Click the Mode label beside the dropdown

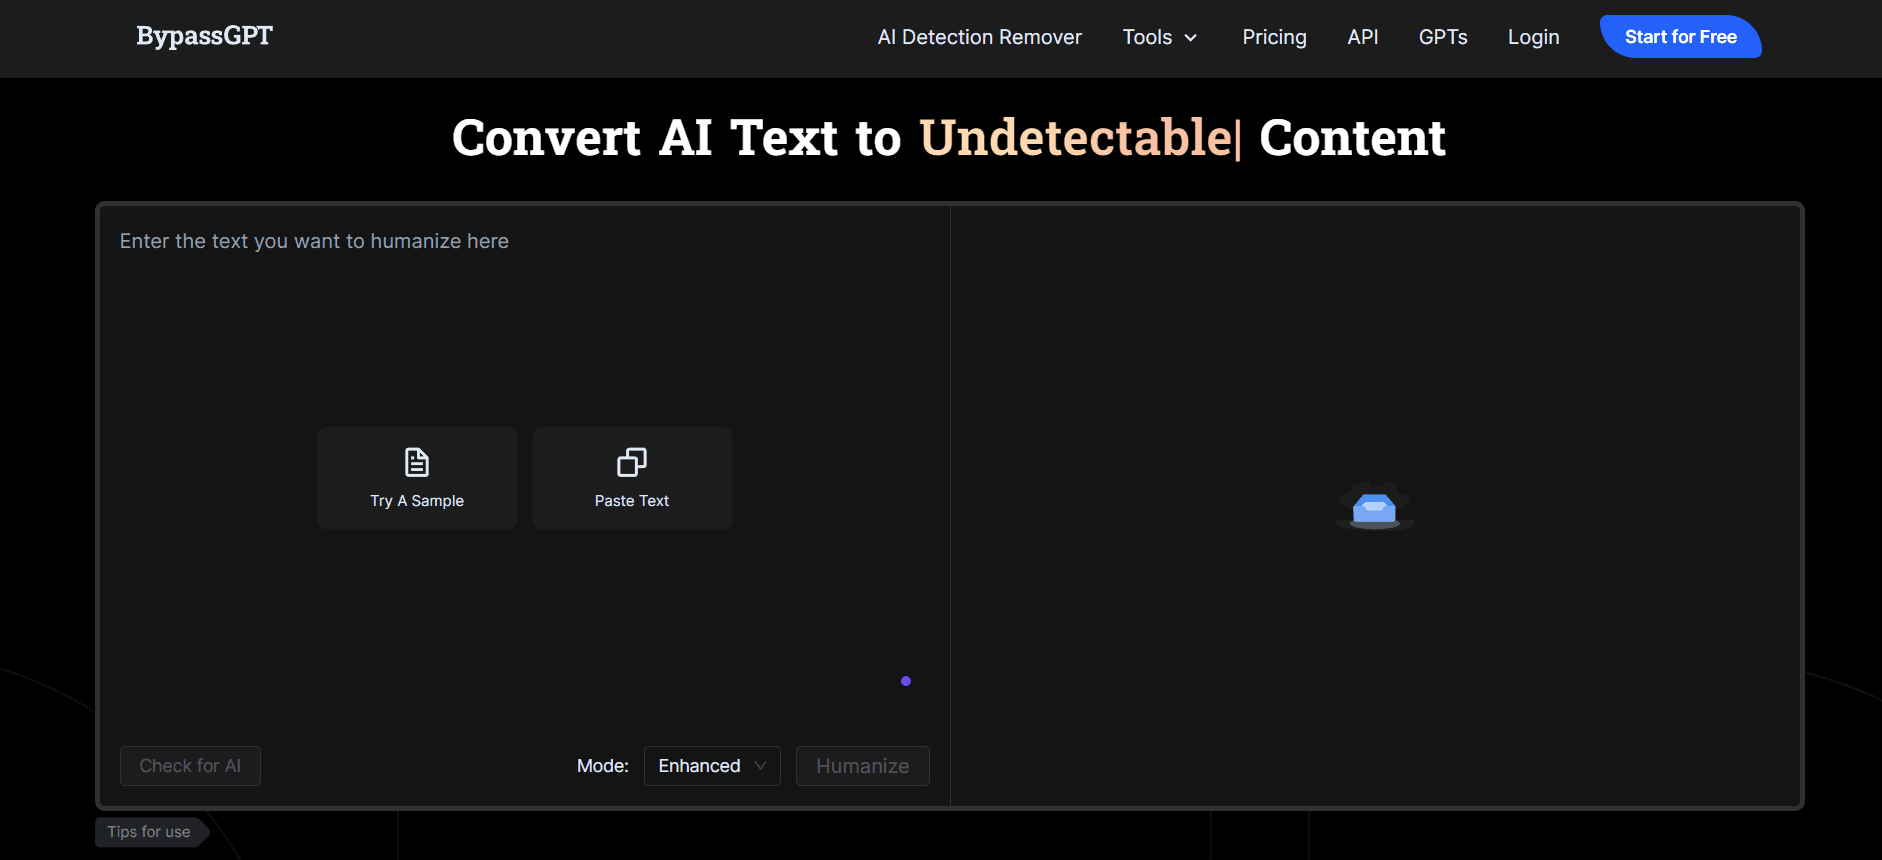pyautogui.click(x=602, y=766)
